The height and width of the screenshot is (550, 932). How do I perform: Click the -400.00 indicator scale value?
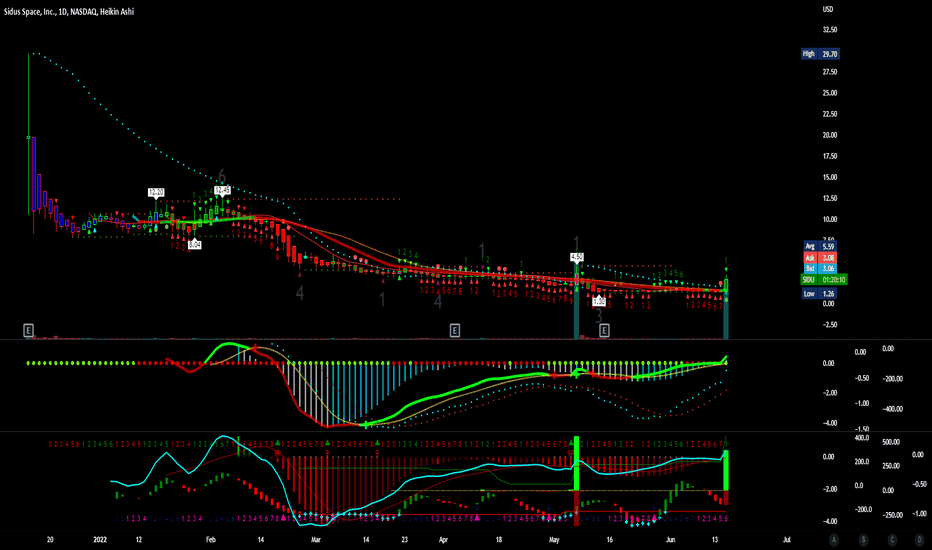892,409
